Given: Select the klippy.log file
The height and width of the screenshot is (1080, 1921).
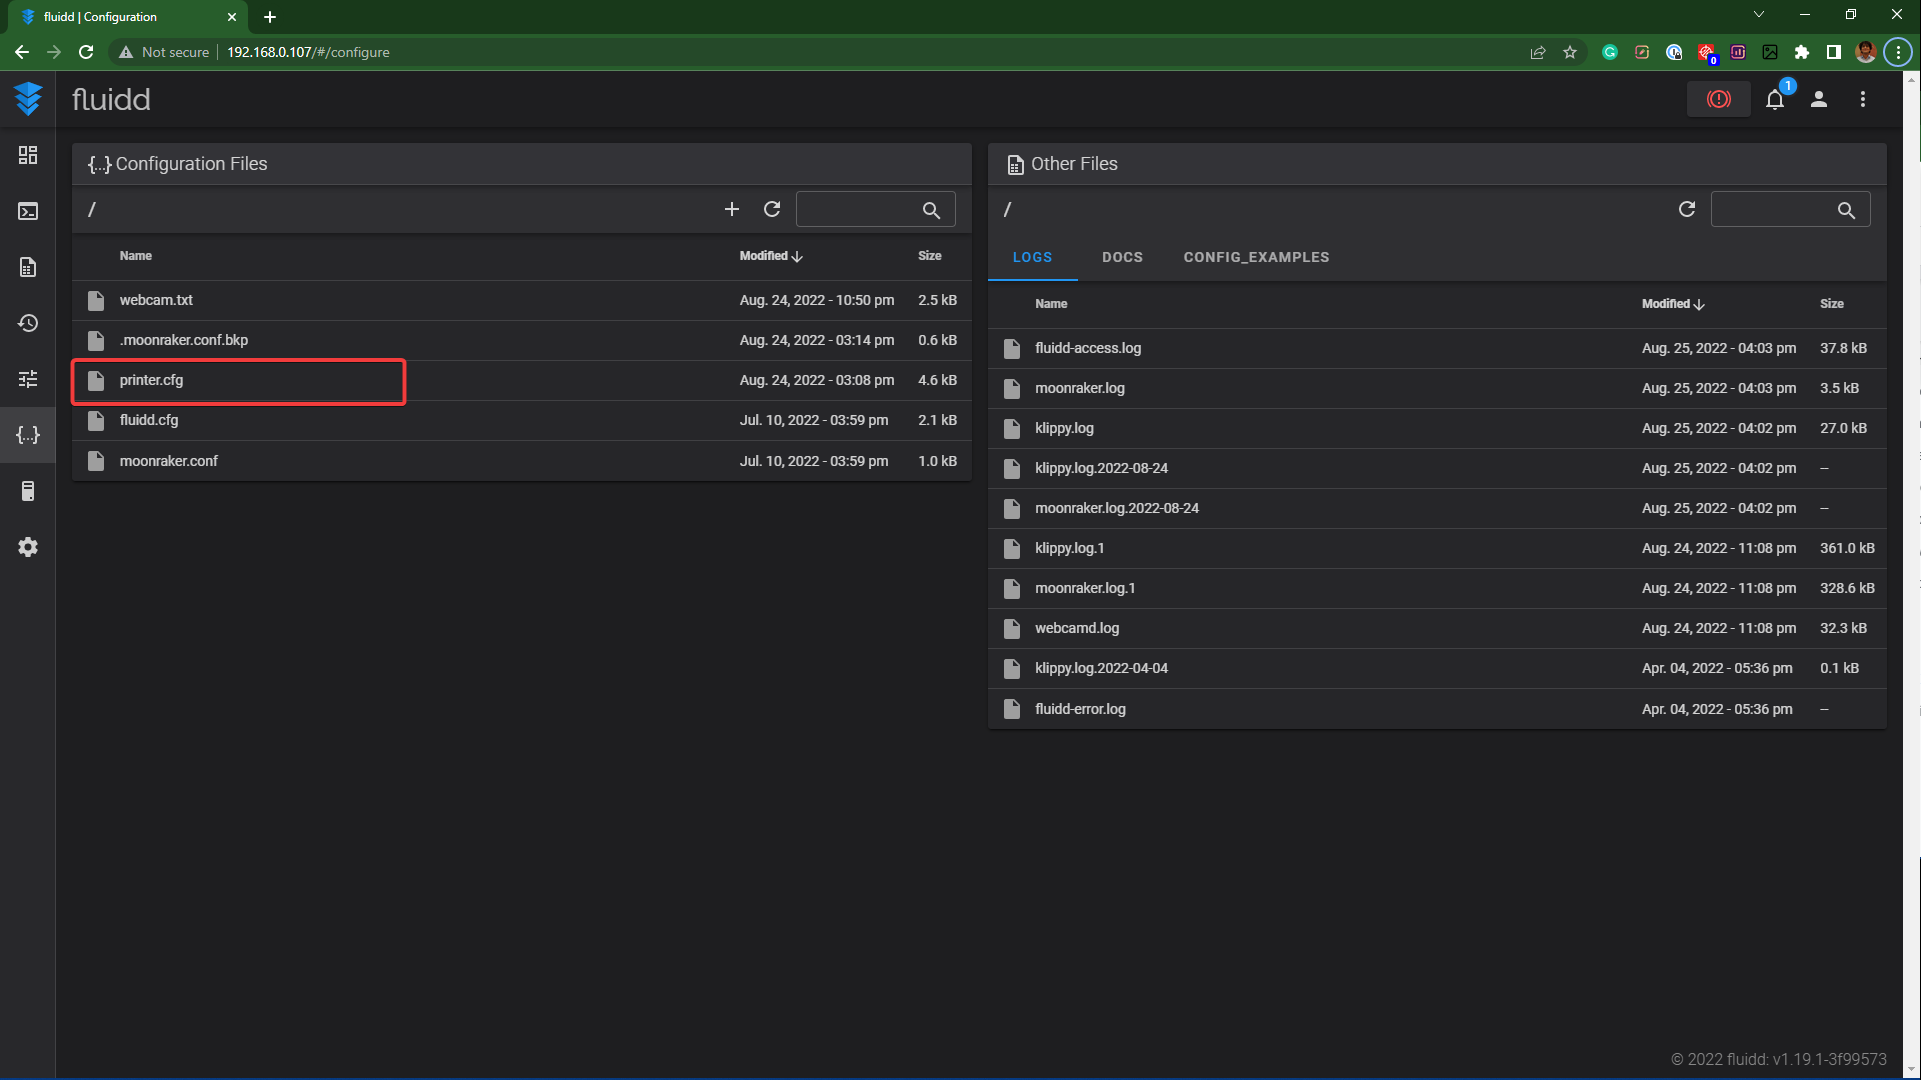Looking at the screenshot, I should coord(1437,428).
